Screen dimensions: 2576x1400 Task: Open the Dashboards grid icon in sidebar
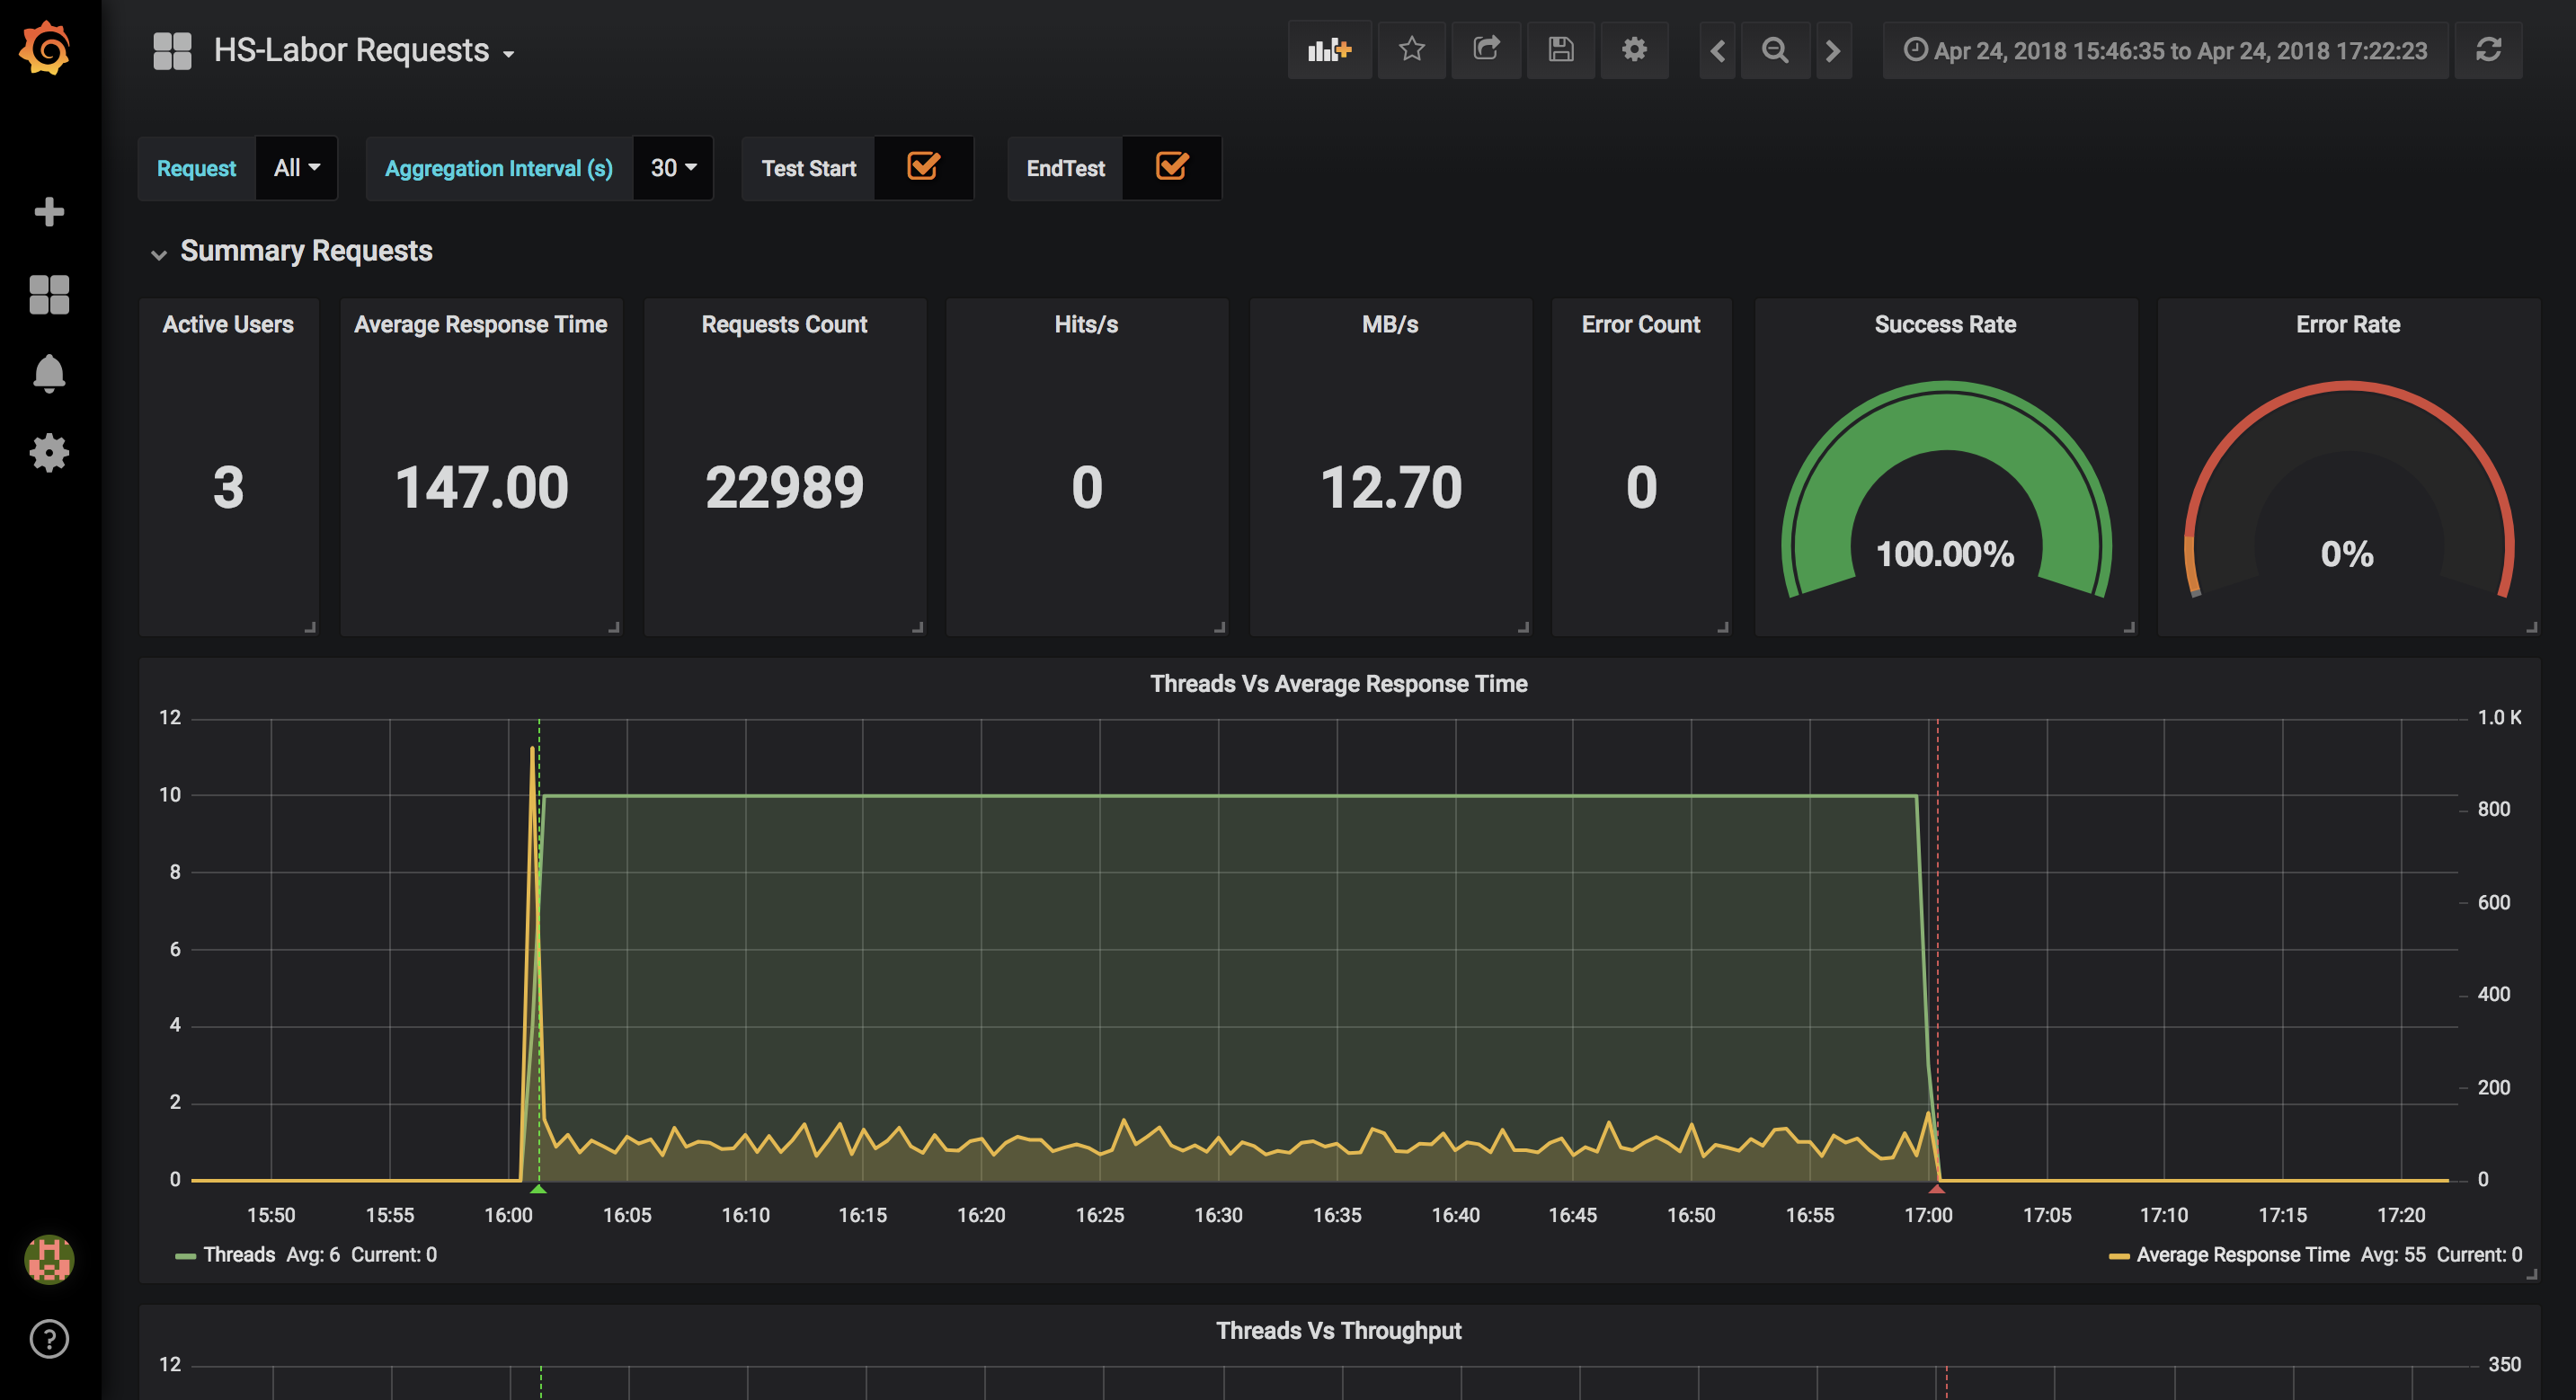[x=49, y=294]
